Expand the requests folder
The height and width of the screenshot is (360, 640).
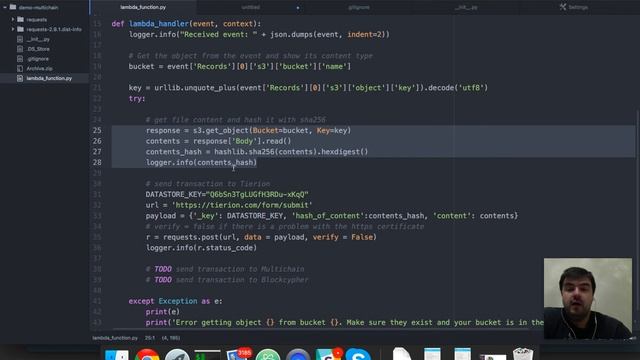point(13,19)
